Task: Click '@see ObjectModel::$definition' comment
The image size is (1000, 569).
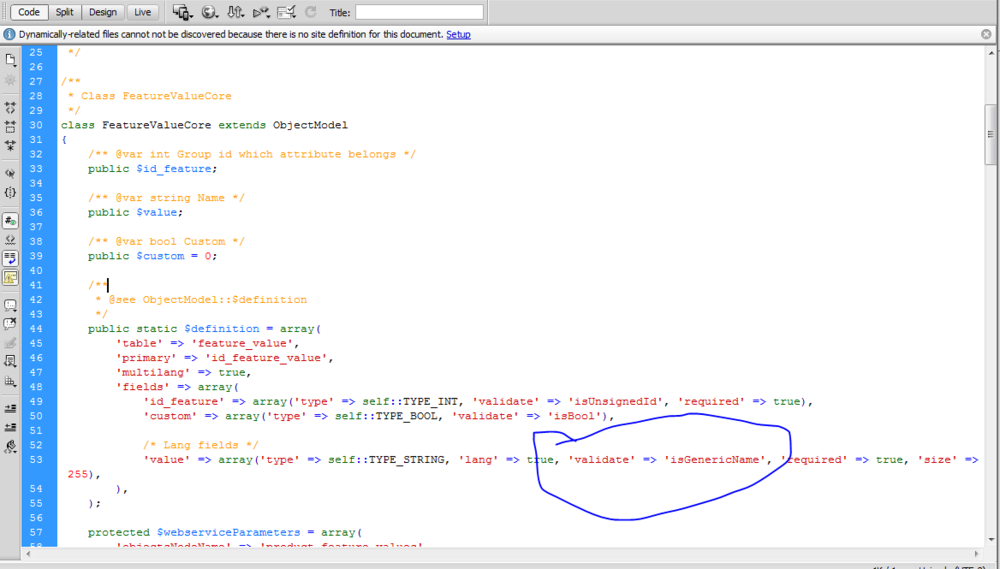Action: click(207, 299)
